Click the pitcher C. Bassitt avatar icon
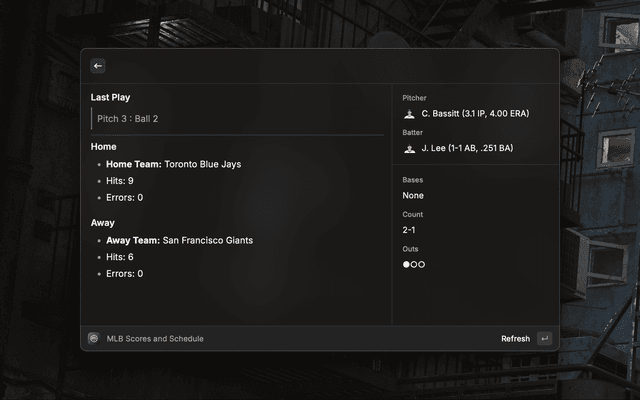The width and height of the screenshot is (640, 400). coord(409,114)
